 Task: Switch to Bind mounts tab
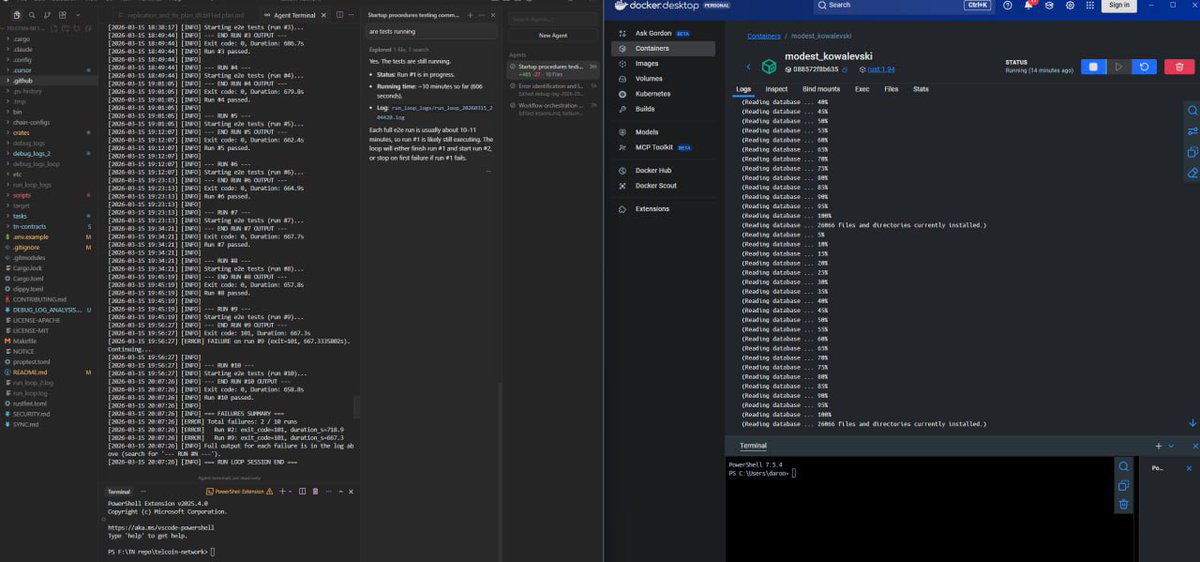[821, 89]
